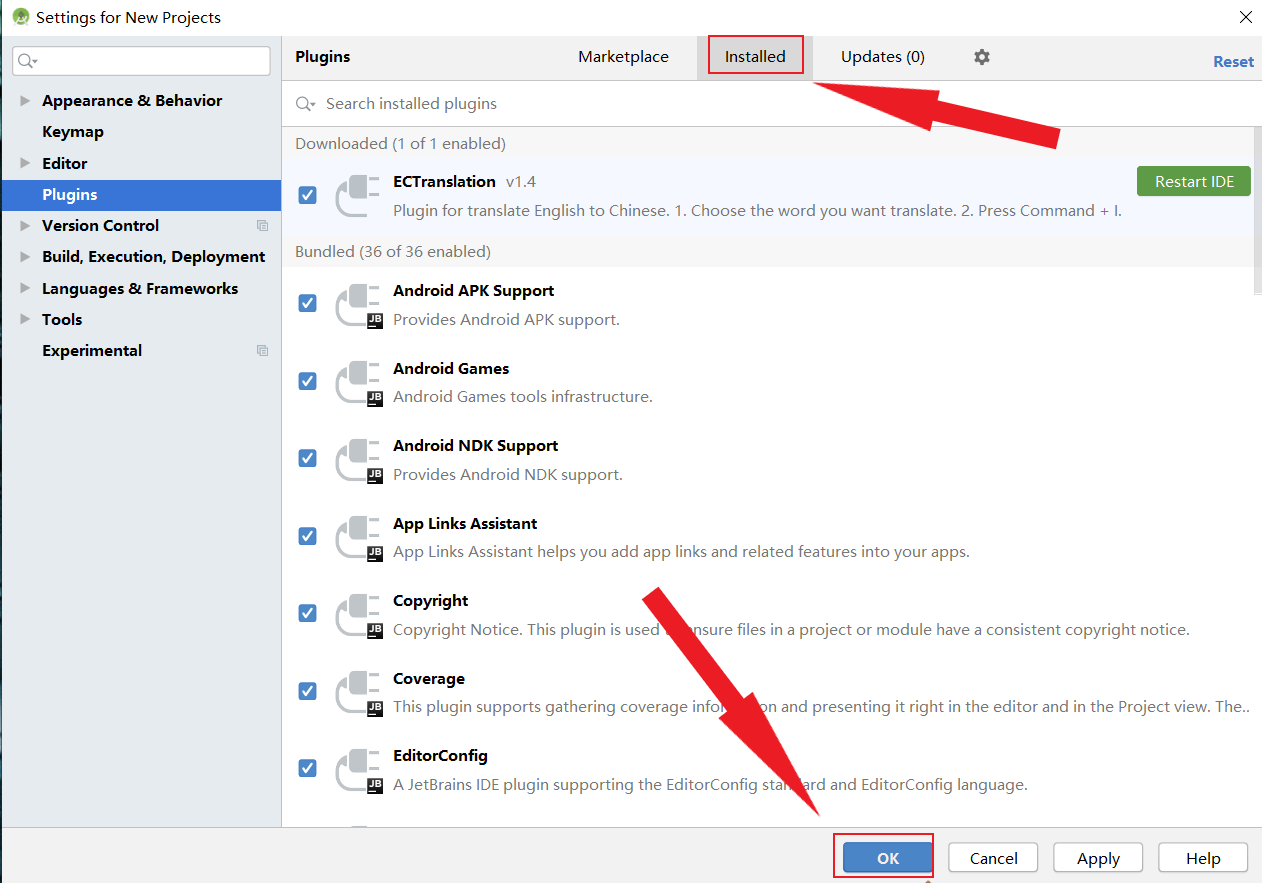Toggle App Links Assistant checkbox
Screen dimensions: 1262x883
click(308, 536)
